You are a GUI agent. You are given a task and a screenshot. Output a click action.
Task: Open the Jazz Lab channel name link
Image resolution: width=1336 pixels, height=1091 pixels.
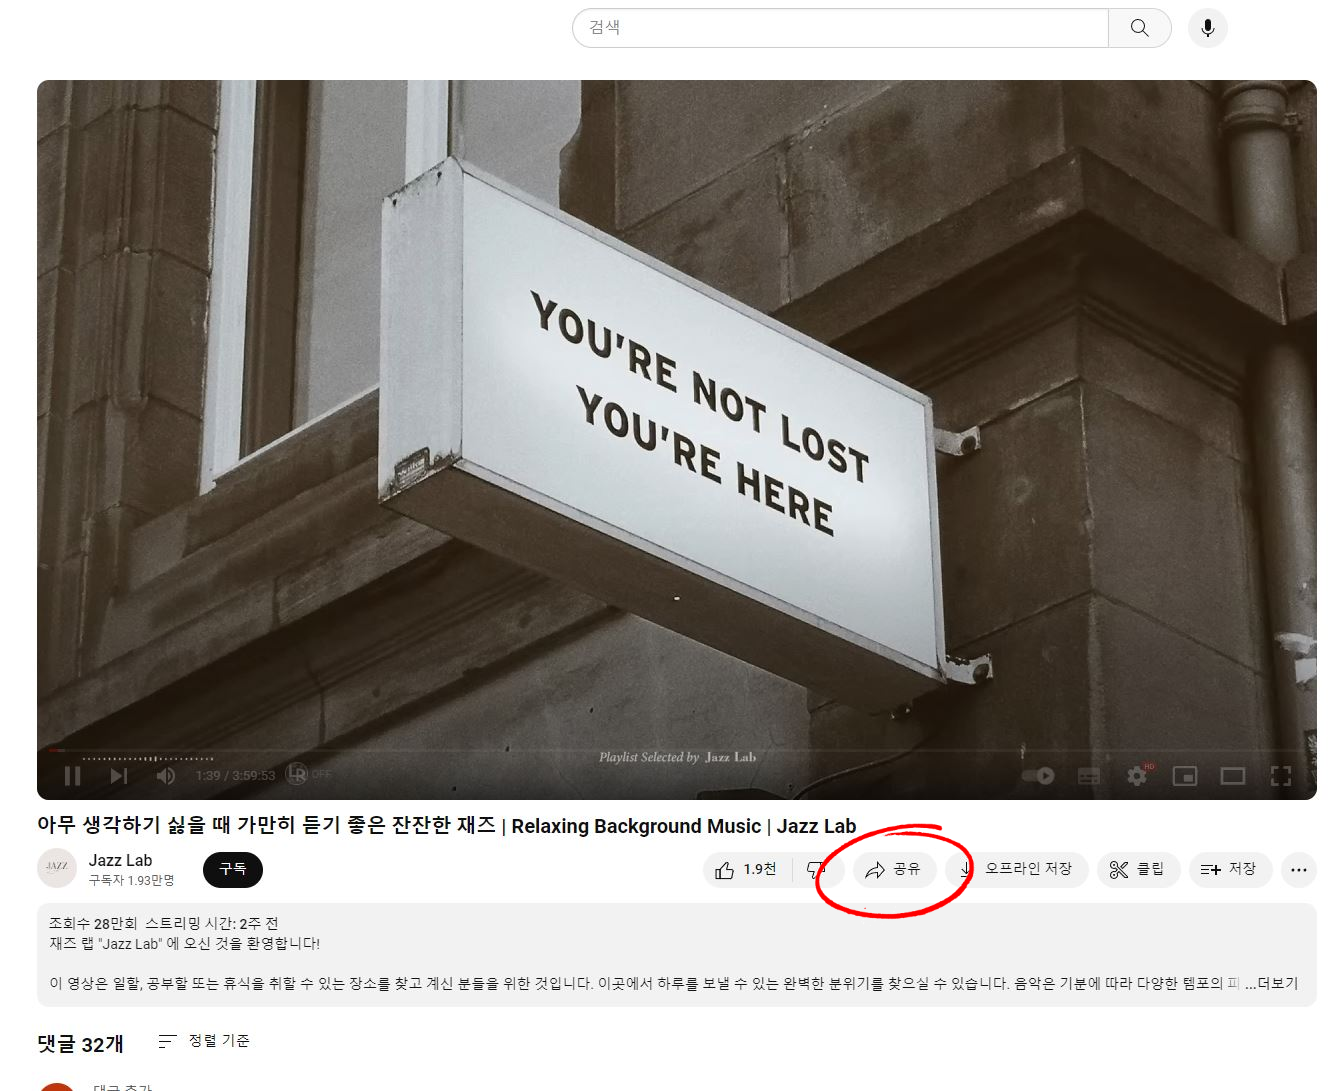[120, 860]
